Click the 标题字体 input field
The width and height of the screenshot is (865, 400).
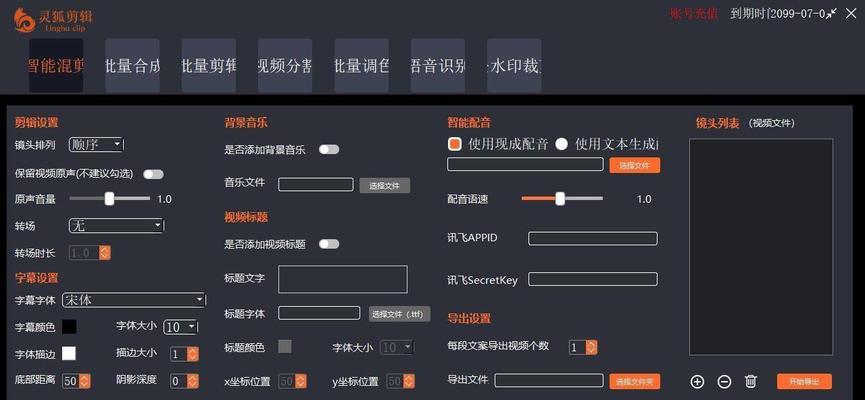click(x=319, y=313)
